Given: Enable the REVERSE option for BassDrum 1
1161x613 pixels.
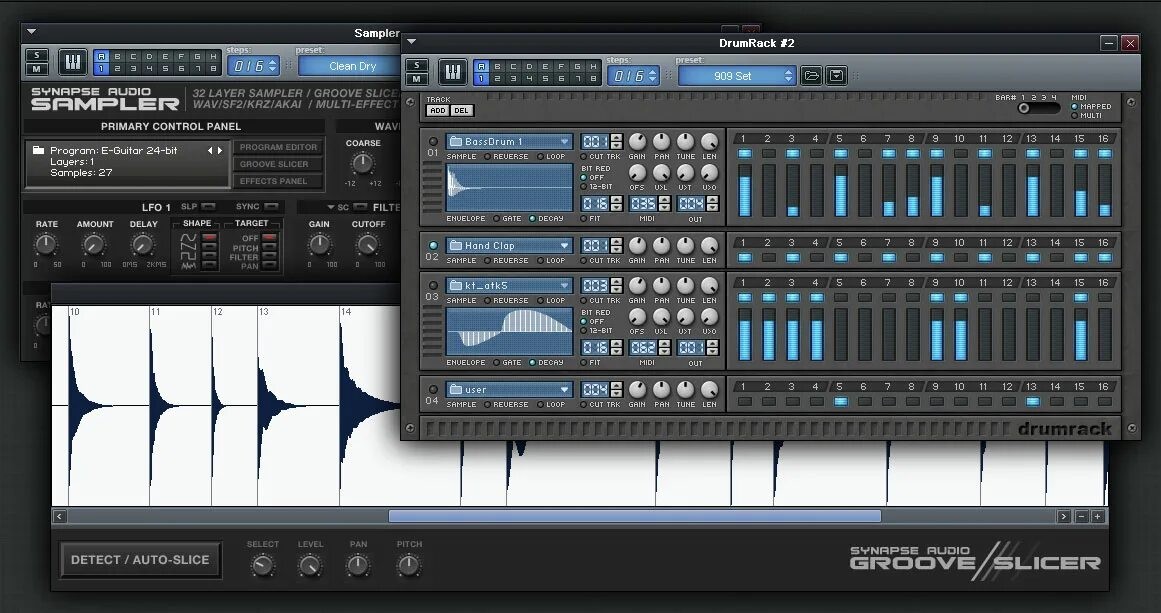Looking at the screenshot, I should click(488, 157).
